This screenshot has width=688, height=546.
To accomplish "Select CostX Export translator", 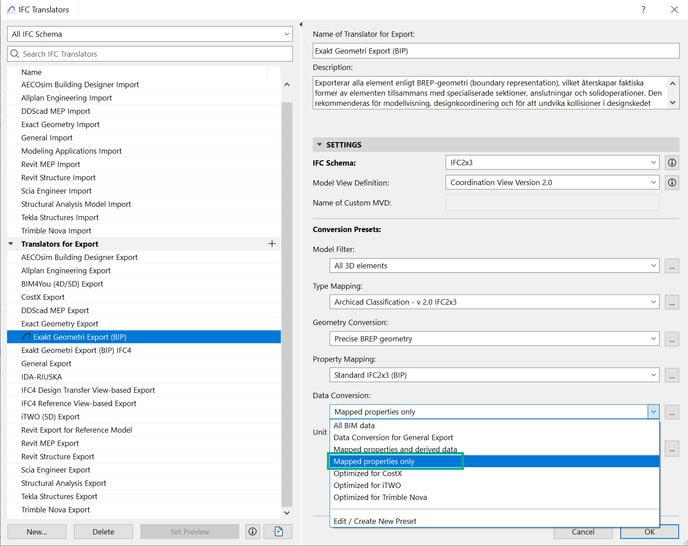I will pos(144,297).
